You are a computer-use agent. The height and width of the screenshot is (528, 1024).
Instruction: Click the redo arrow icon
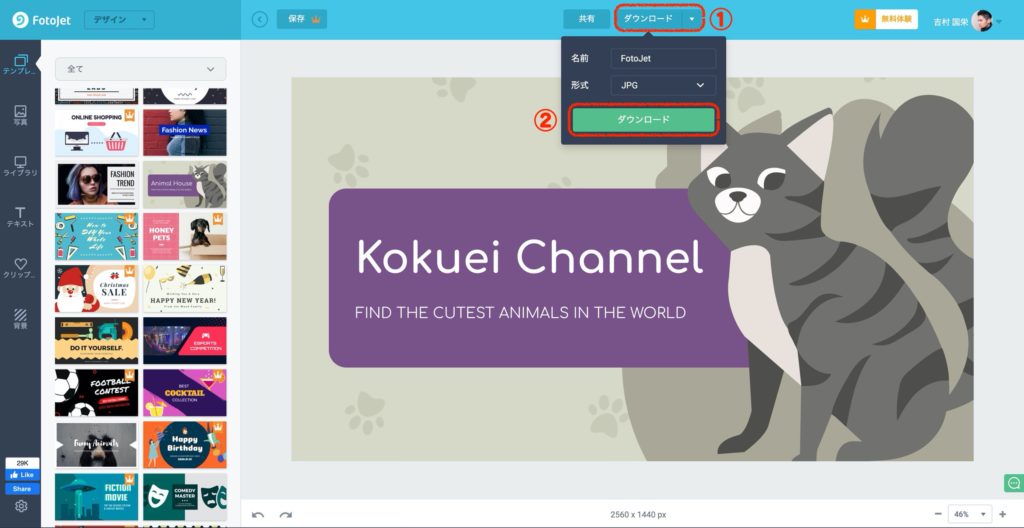point(286,514)
